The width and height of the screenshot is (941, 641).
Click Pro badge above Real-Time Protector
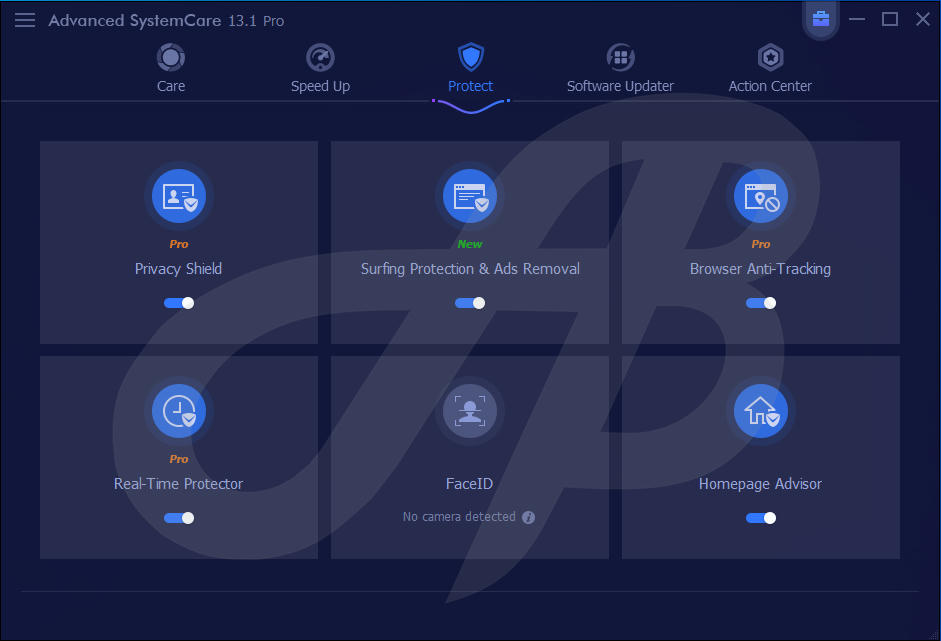179,459
